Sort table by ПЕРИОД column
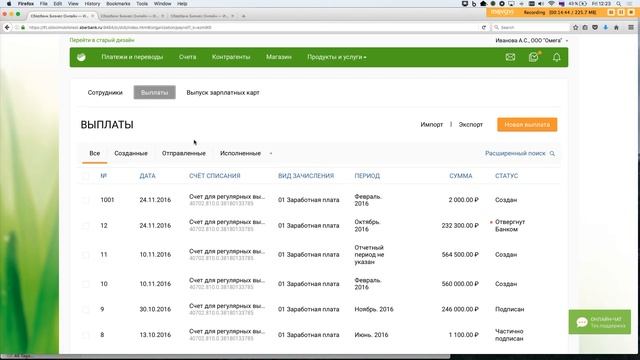The width and height of the screenshot is (640, 360). 367,176
